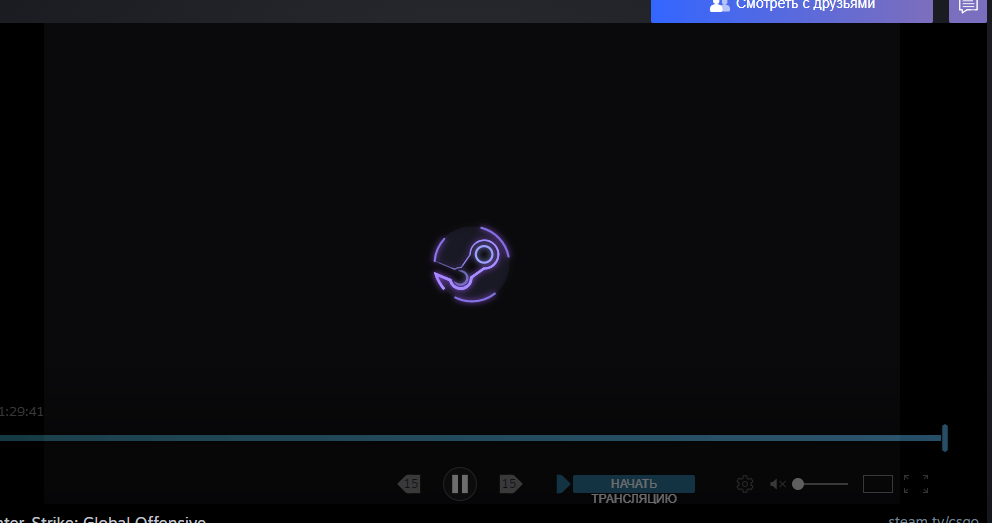Click the 'НАЧАТЬ ТРАНСЛЯЦИЮ' button

point(633,484)
